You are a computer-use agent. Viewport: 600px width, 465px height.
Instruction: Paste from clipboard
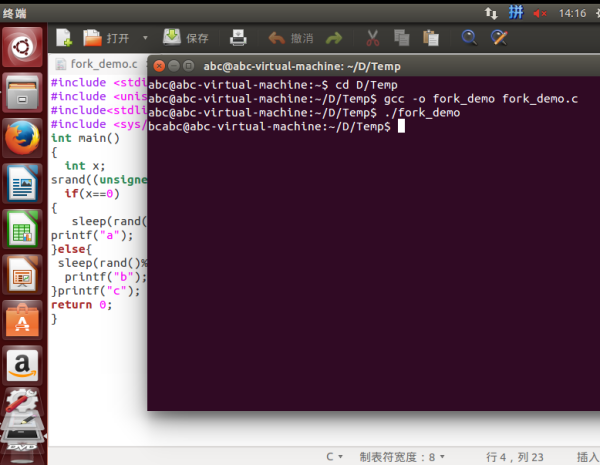pyautogui.click(x=430, y=38)
